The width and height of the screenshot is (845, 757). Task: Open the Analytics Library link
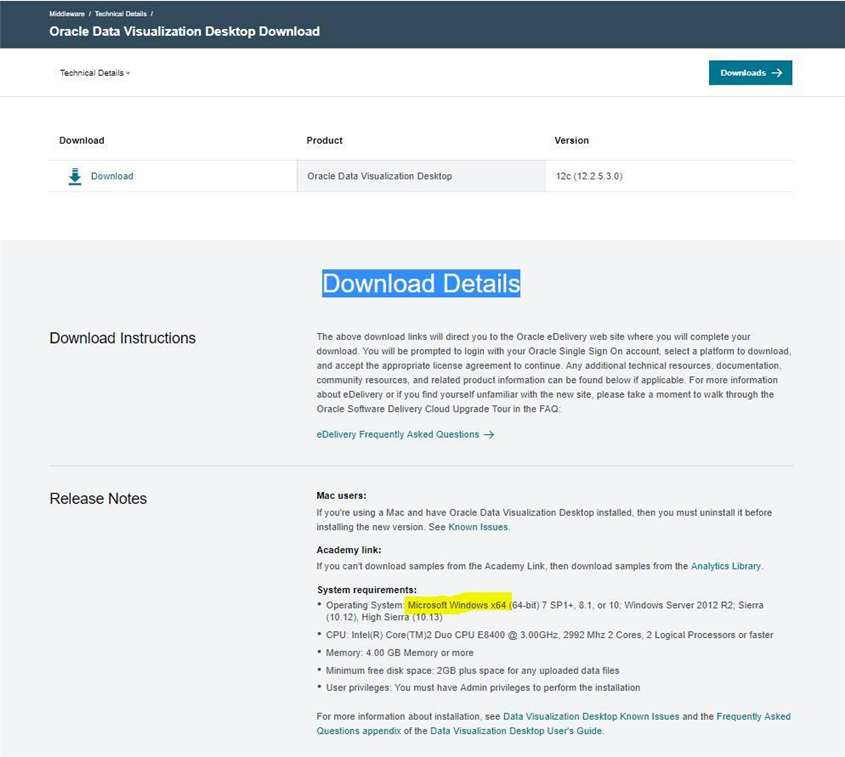pos(725,566)
